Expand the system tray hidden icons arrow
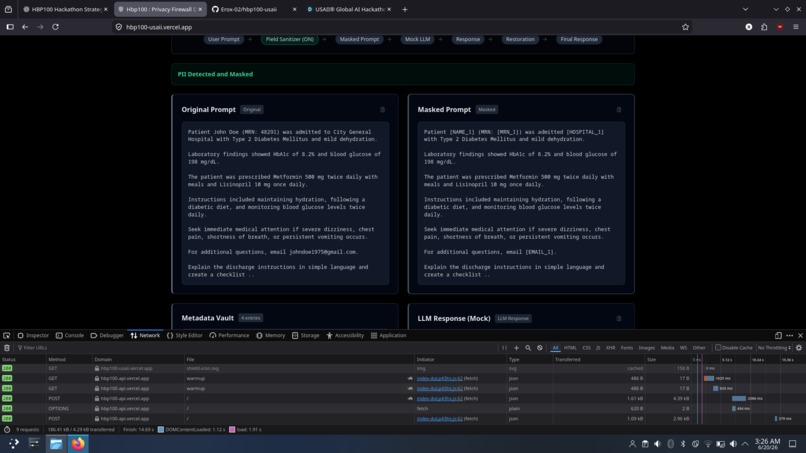 click(x=745, y=444)
